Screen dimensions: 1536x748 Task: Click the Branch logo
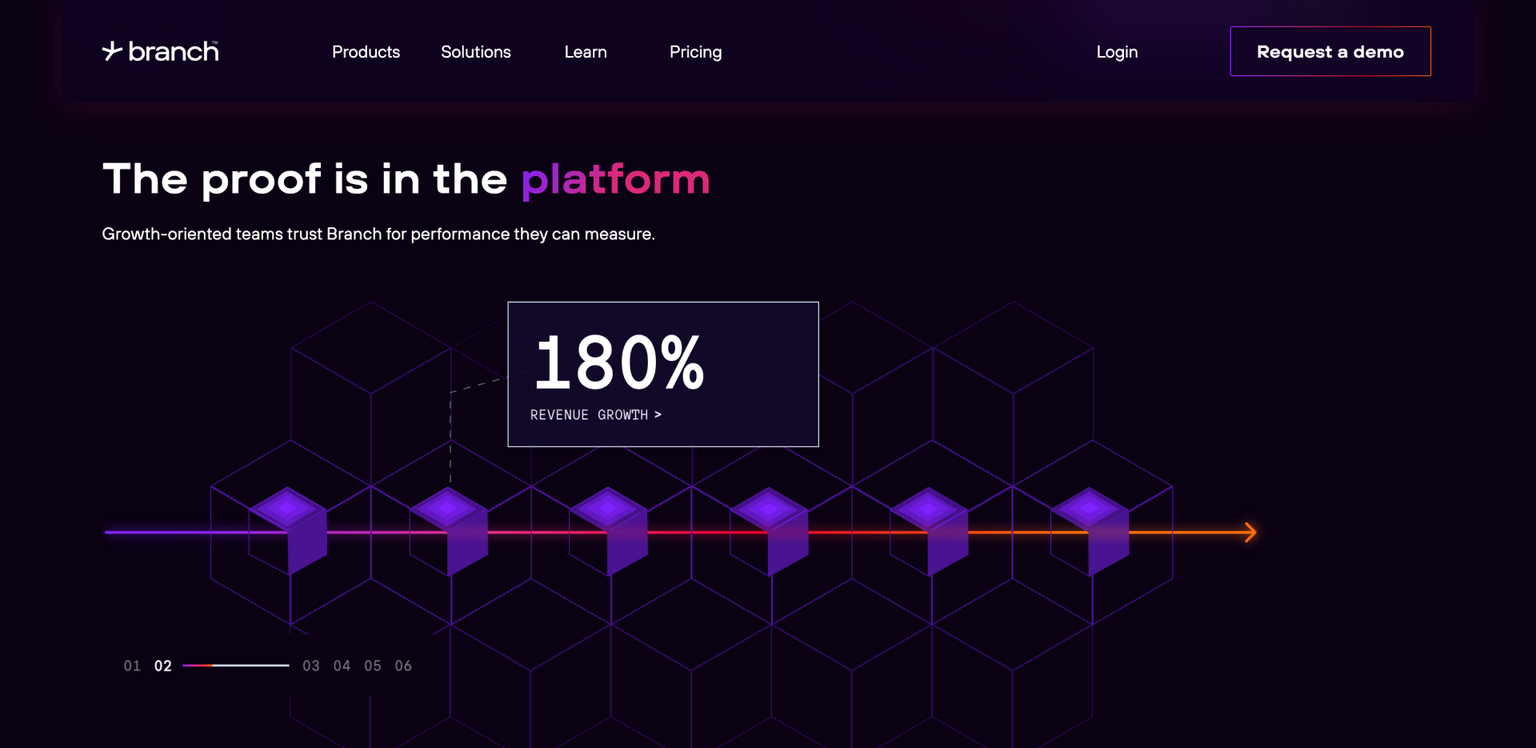tap(160, 51)
